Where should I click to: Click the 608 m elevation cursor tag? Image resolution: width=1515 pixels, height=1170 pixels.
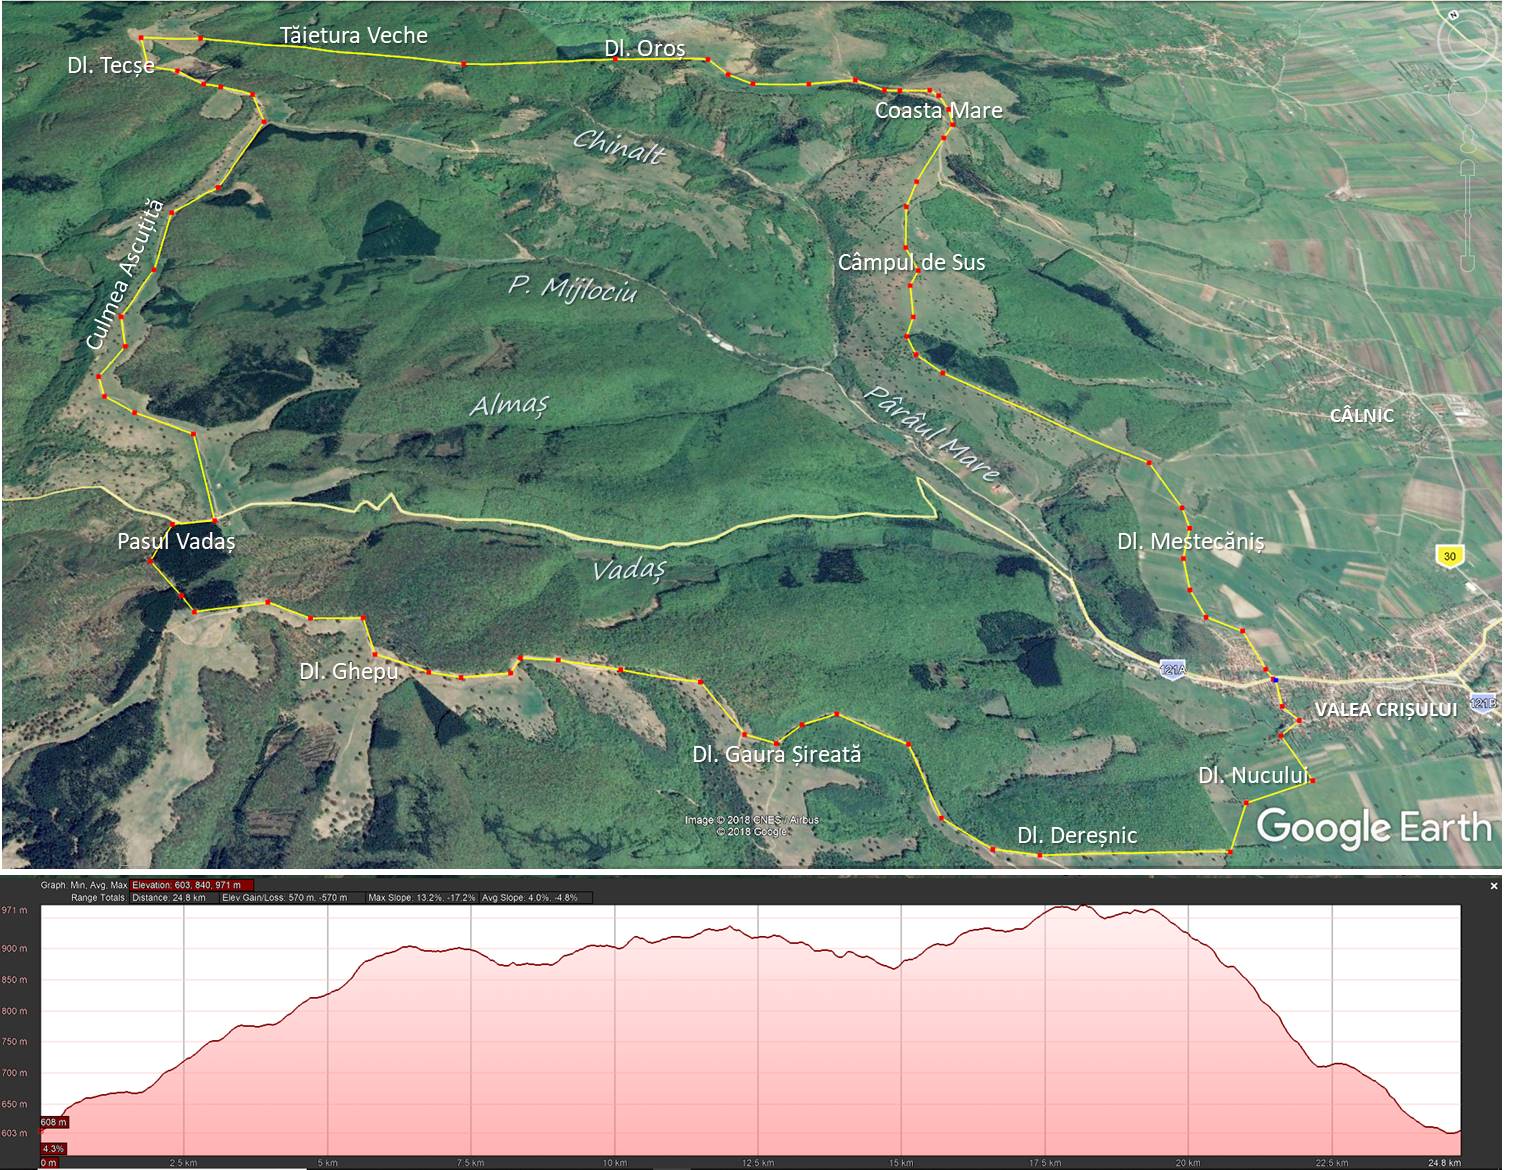pos(53,1122)
